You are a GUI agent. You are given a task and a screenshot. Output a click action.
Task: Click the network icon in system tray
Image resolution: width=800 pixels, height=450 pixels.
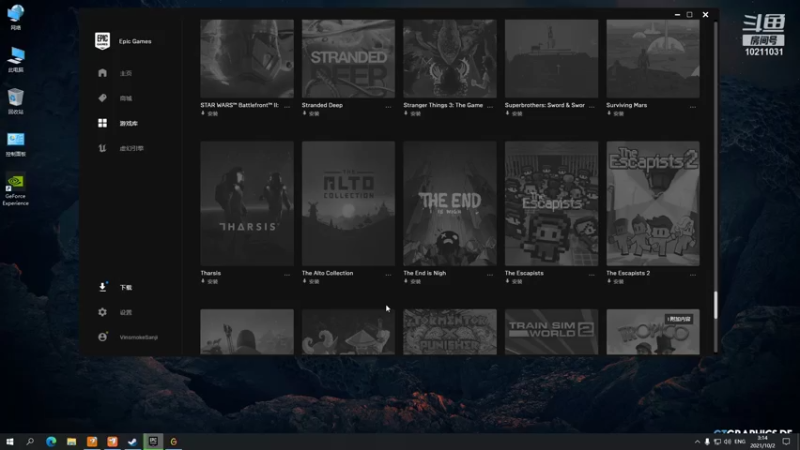point(717,441)
